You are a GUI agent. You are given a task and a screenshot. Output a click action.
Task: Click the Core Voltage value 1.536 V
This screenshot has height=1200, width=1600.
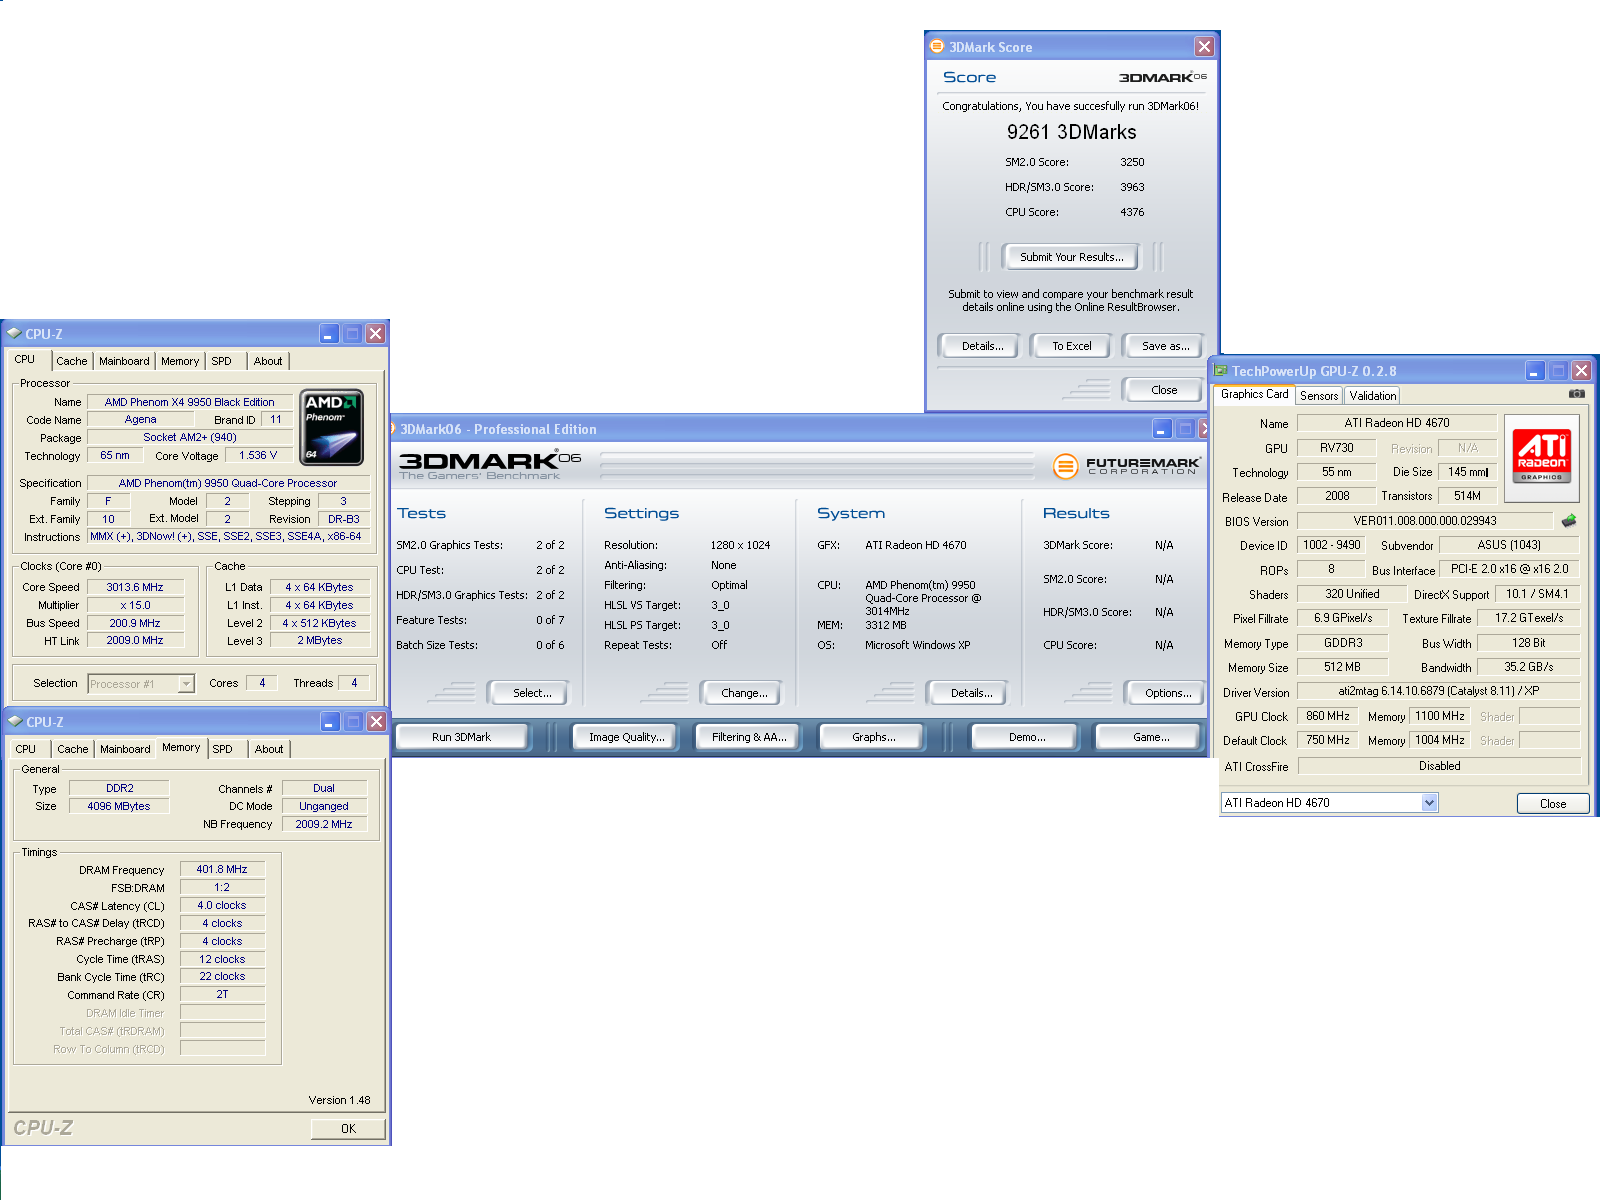click(258, 455)
